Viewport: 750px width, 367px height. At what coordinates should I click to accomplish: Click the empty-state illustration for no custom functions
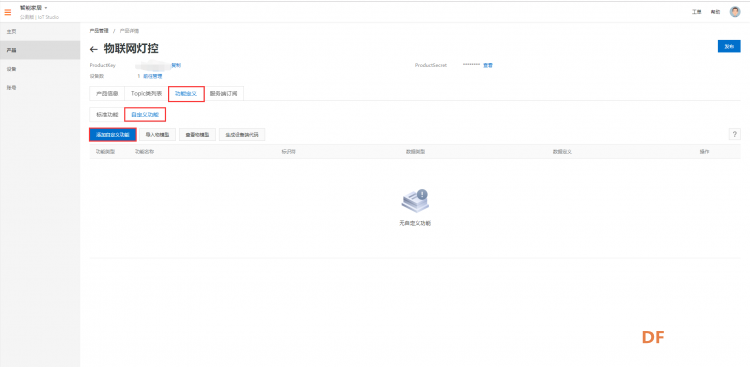point(415,201)
